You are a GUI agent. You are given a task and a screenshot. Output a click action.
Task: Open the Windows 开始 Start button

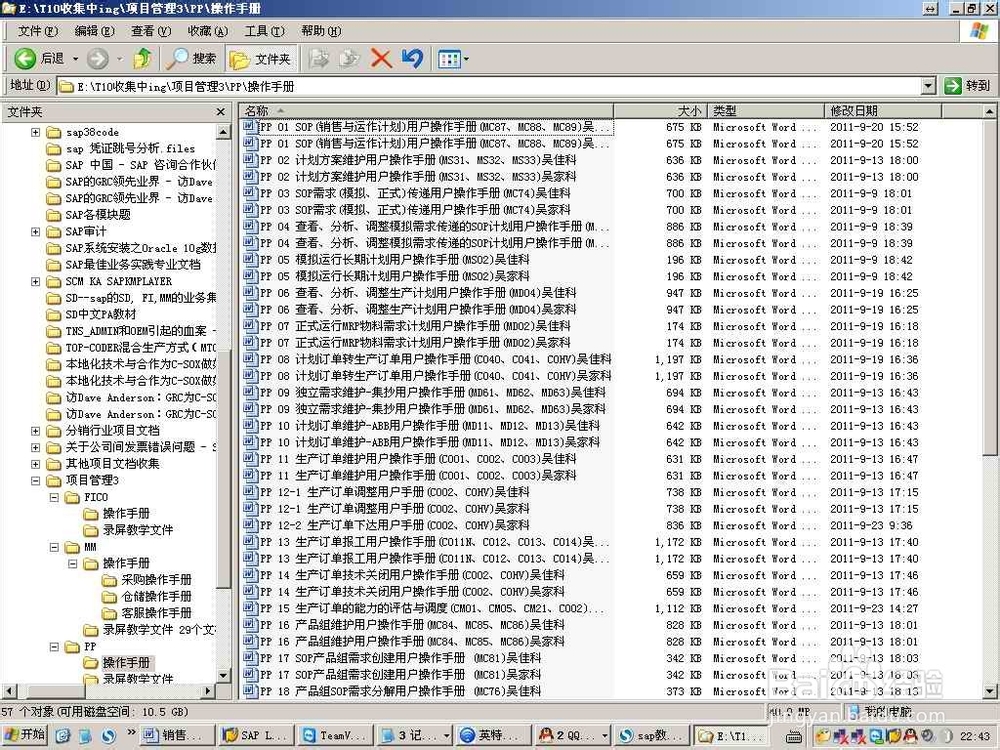click(24, 735)
